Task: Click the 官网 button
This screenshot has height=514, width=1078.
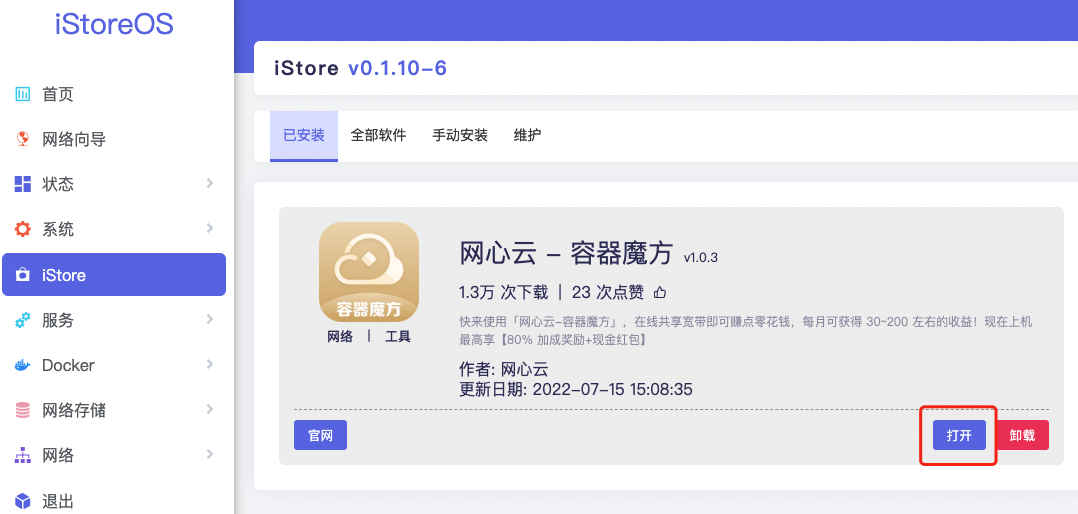Action: coord(320,435)
